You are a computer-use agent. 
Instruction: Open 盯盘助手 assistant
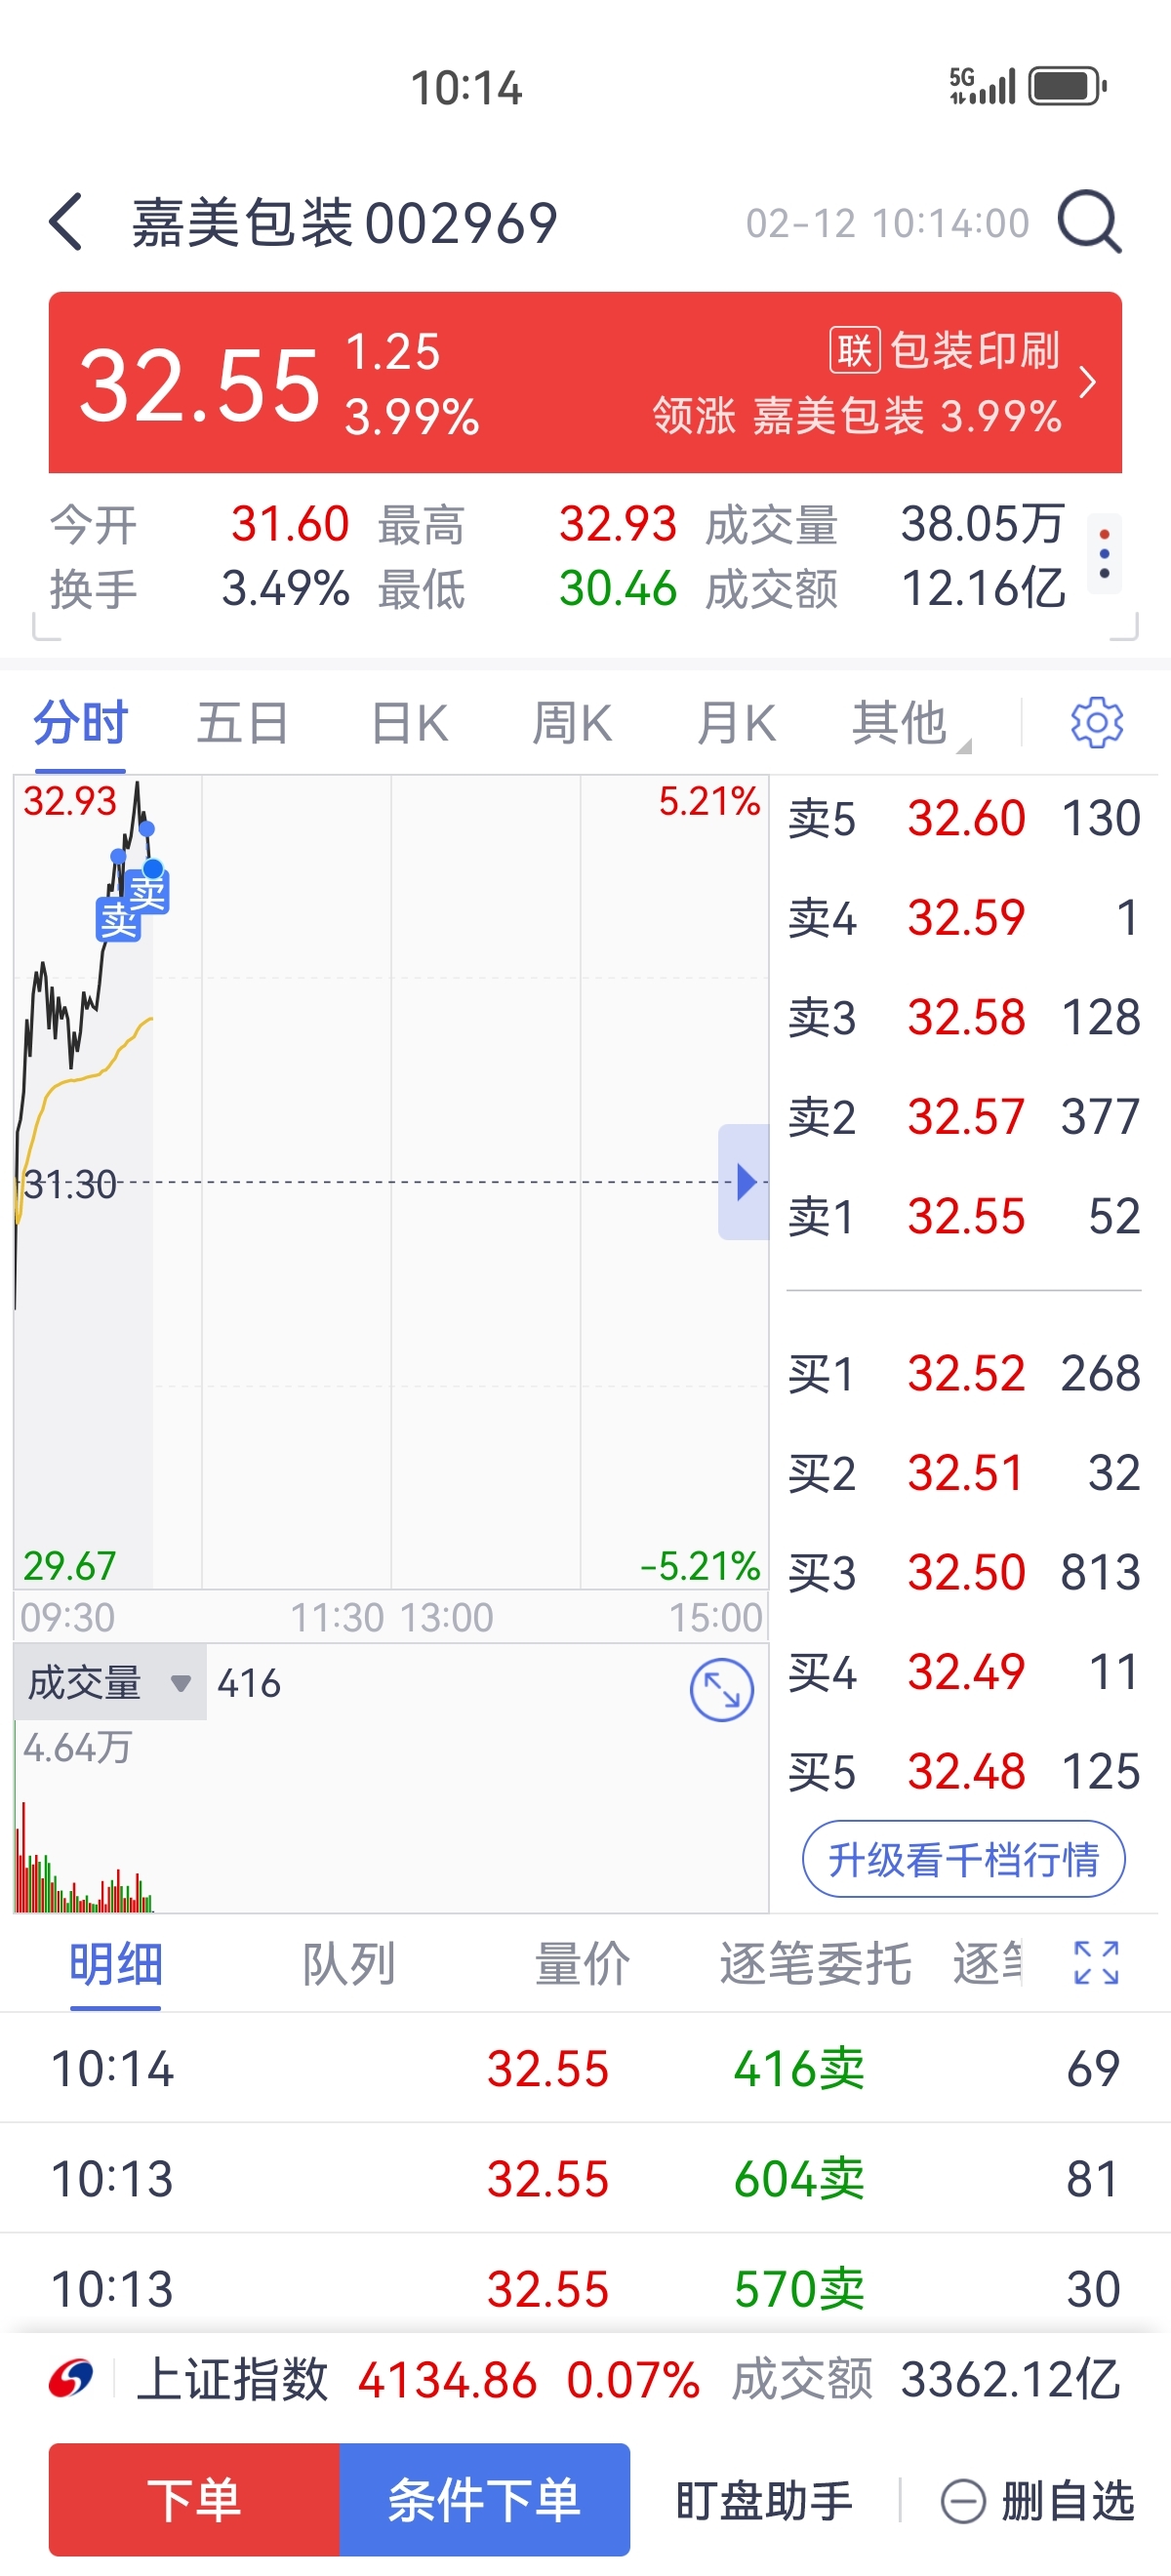click(764, 2501)
